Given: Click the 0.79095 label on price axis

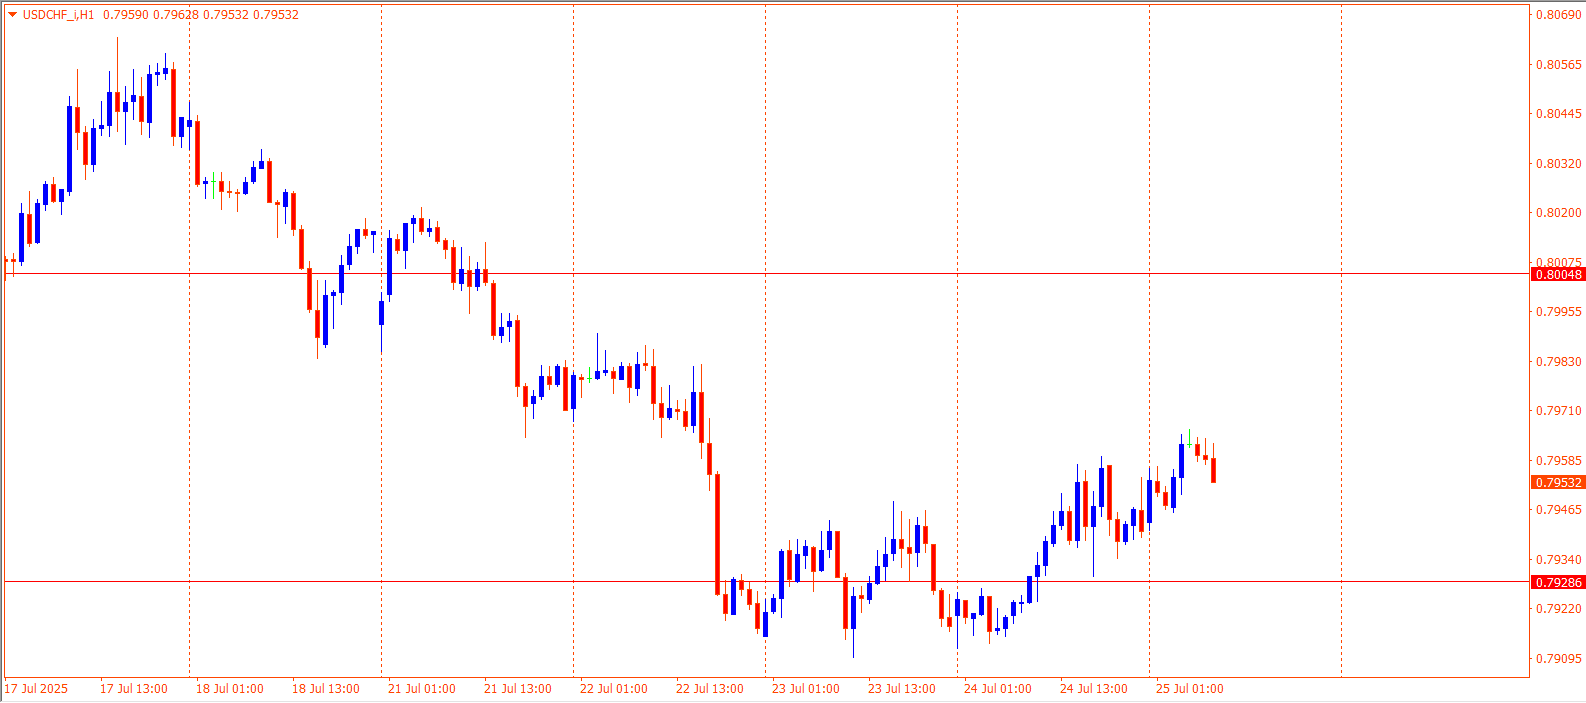Looking at the screenshot, I should point(1558,659).
